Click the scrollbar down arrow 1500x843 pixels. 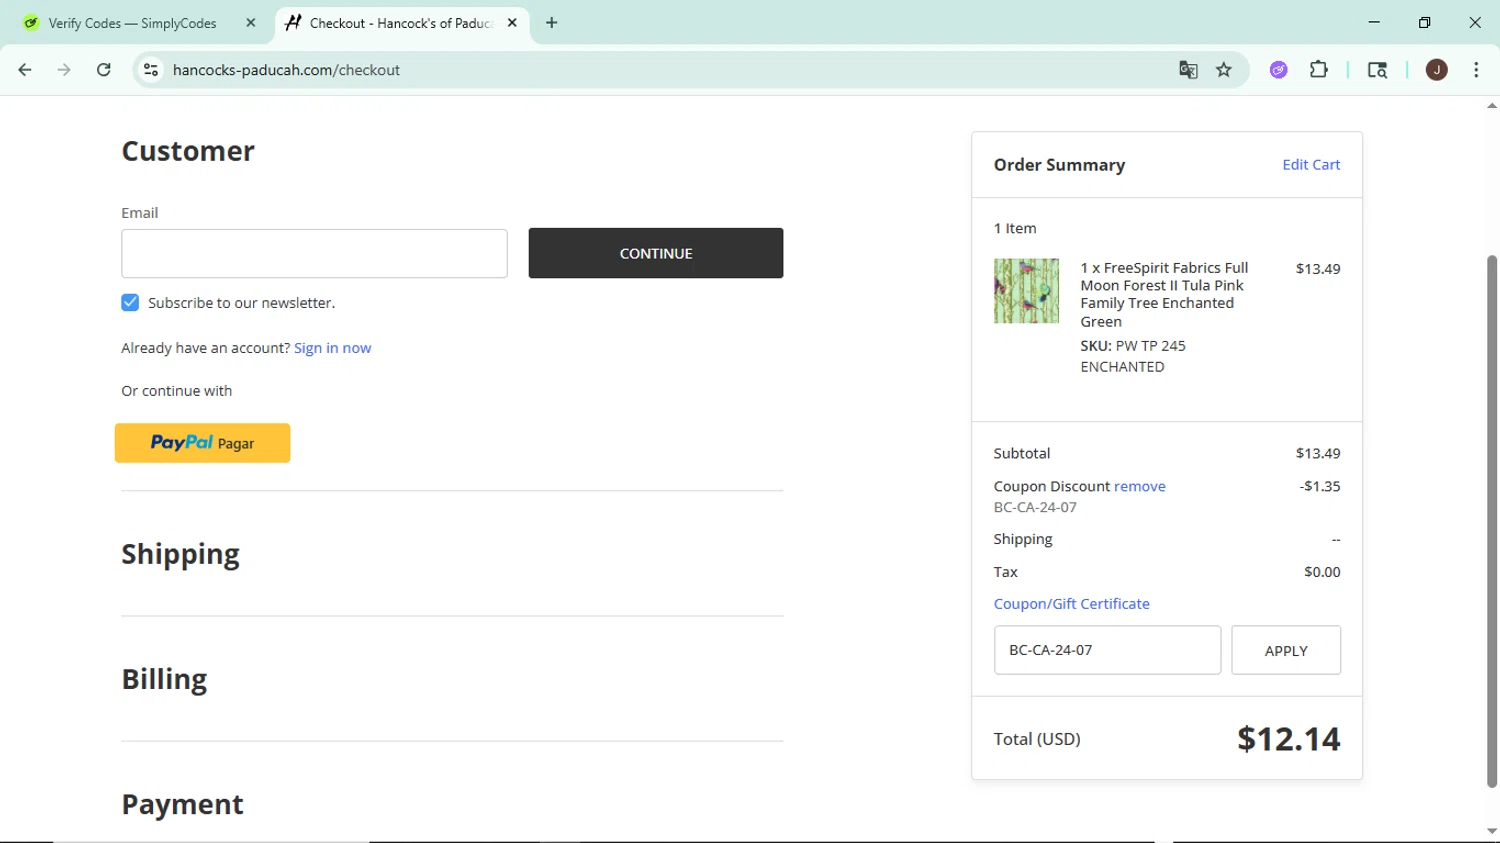[x=1492, y=831]
